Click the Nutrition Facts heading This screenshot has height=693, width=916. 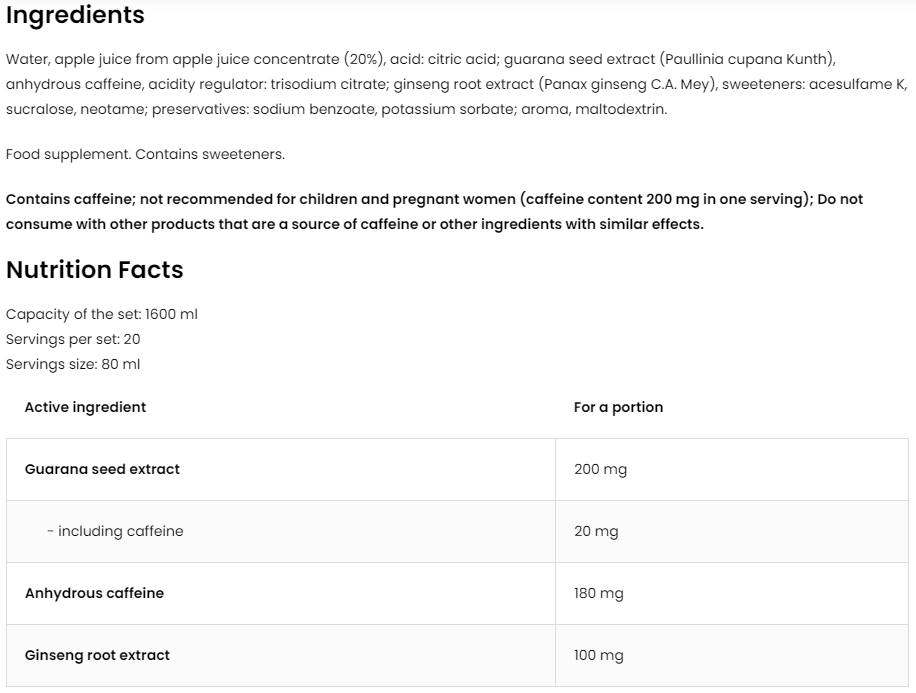coord(95,270)
